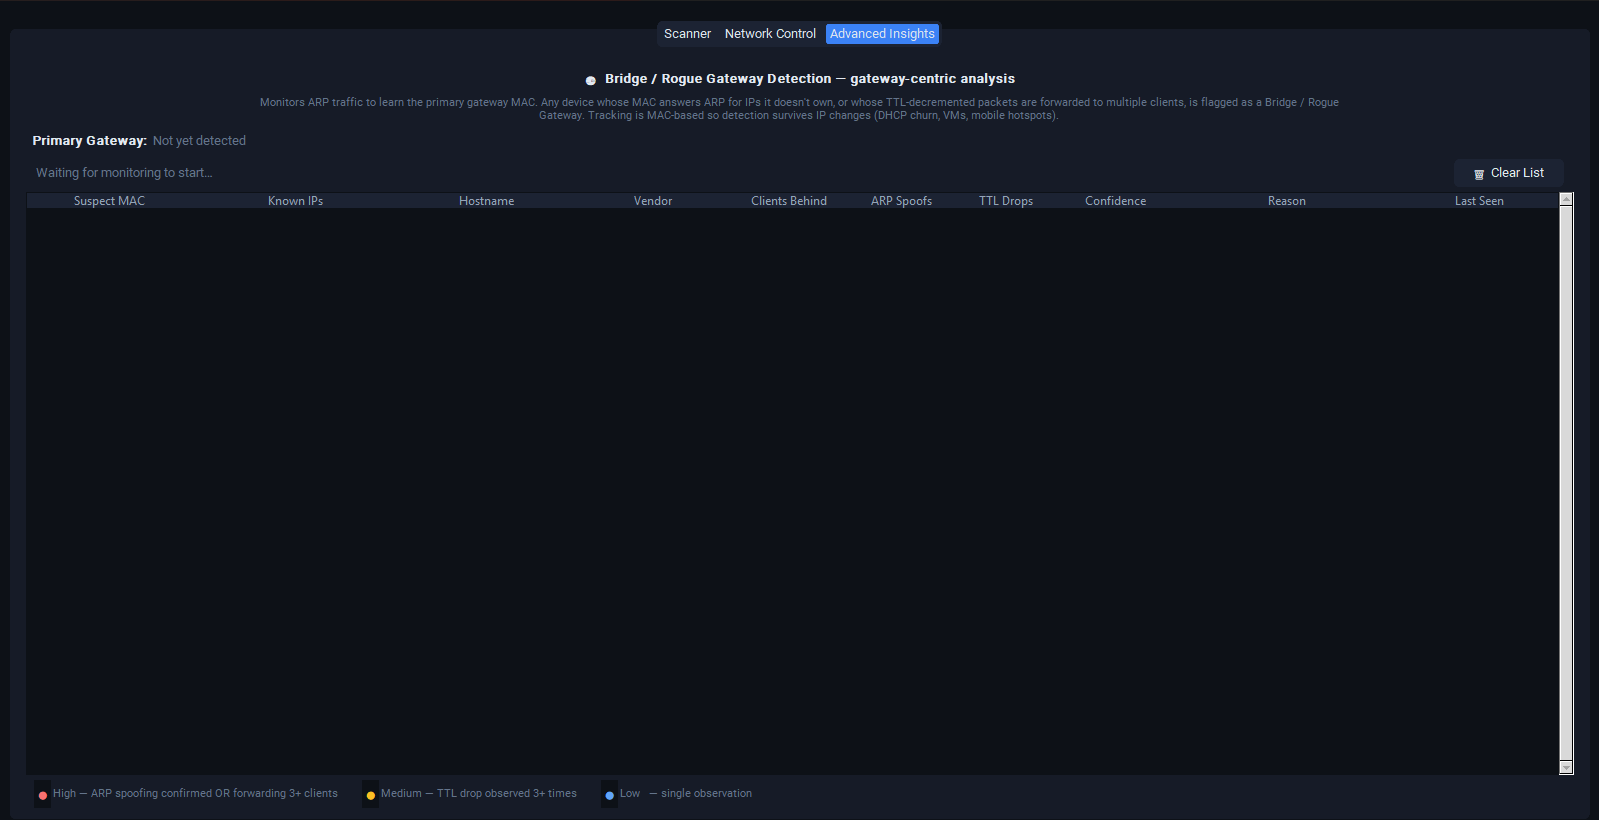This screenshot has width=1599, height=820.
Task: Click the blue Low confidence dot
Action: click(610, 795)
